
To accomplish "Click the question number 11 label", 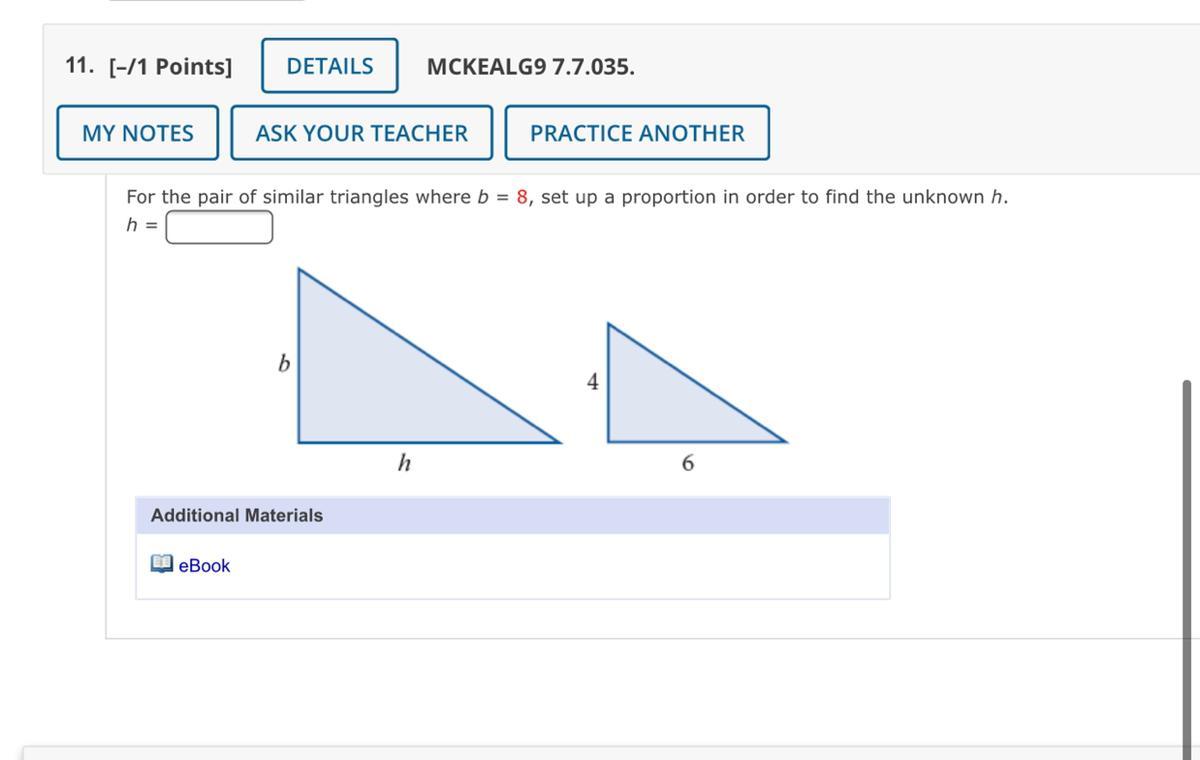I will 79,66.
